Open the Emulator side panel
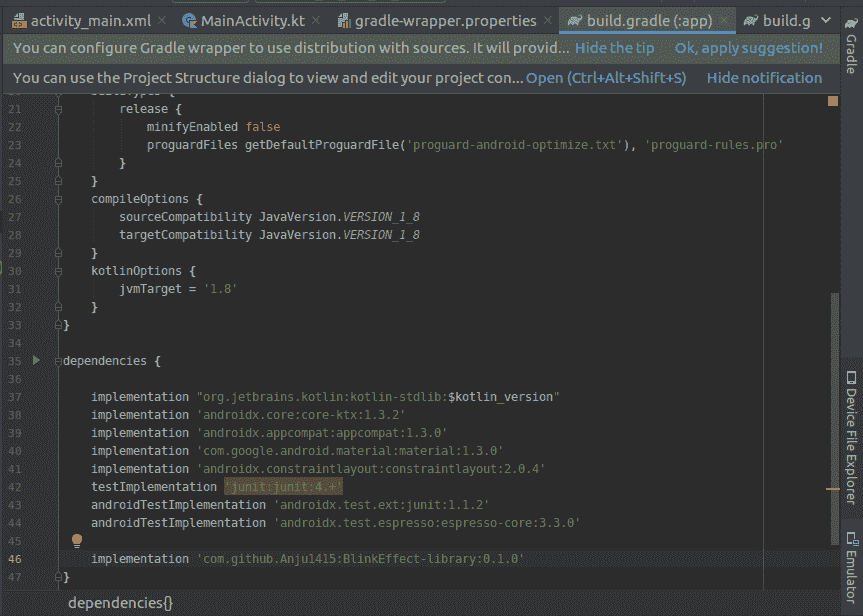Image resolution: width=863 pixels, height=616 pixels. [x=851, y=565]
